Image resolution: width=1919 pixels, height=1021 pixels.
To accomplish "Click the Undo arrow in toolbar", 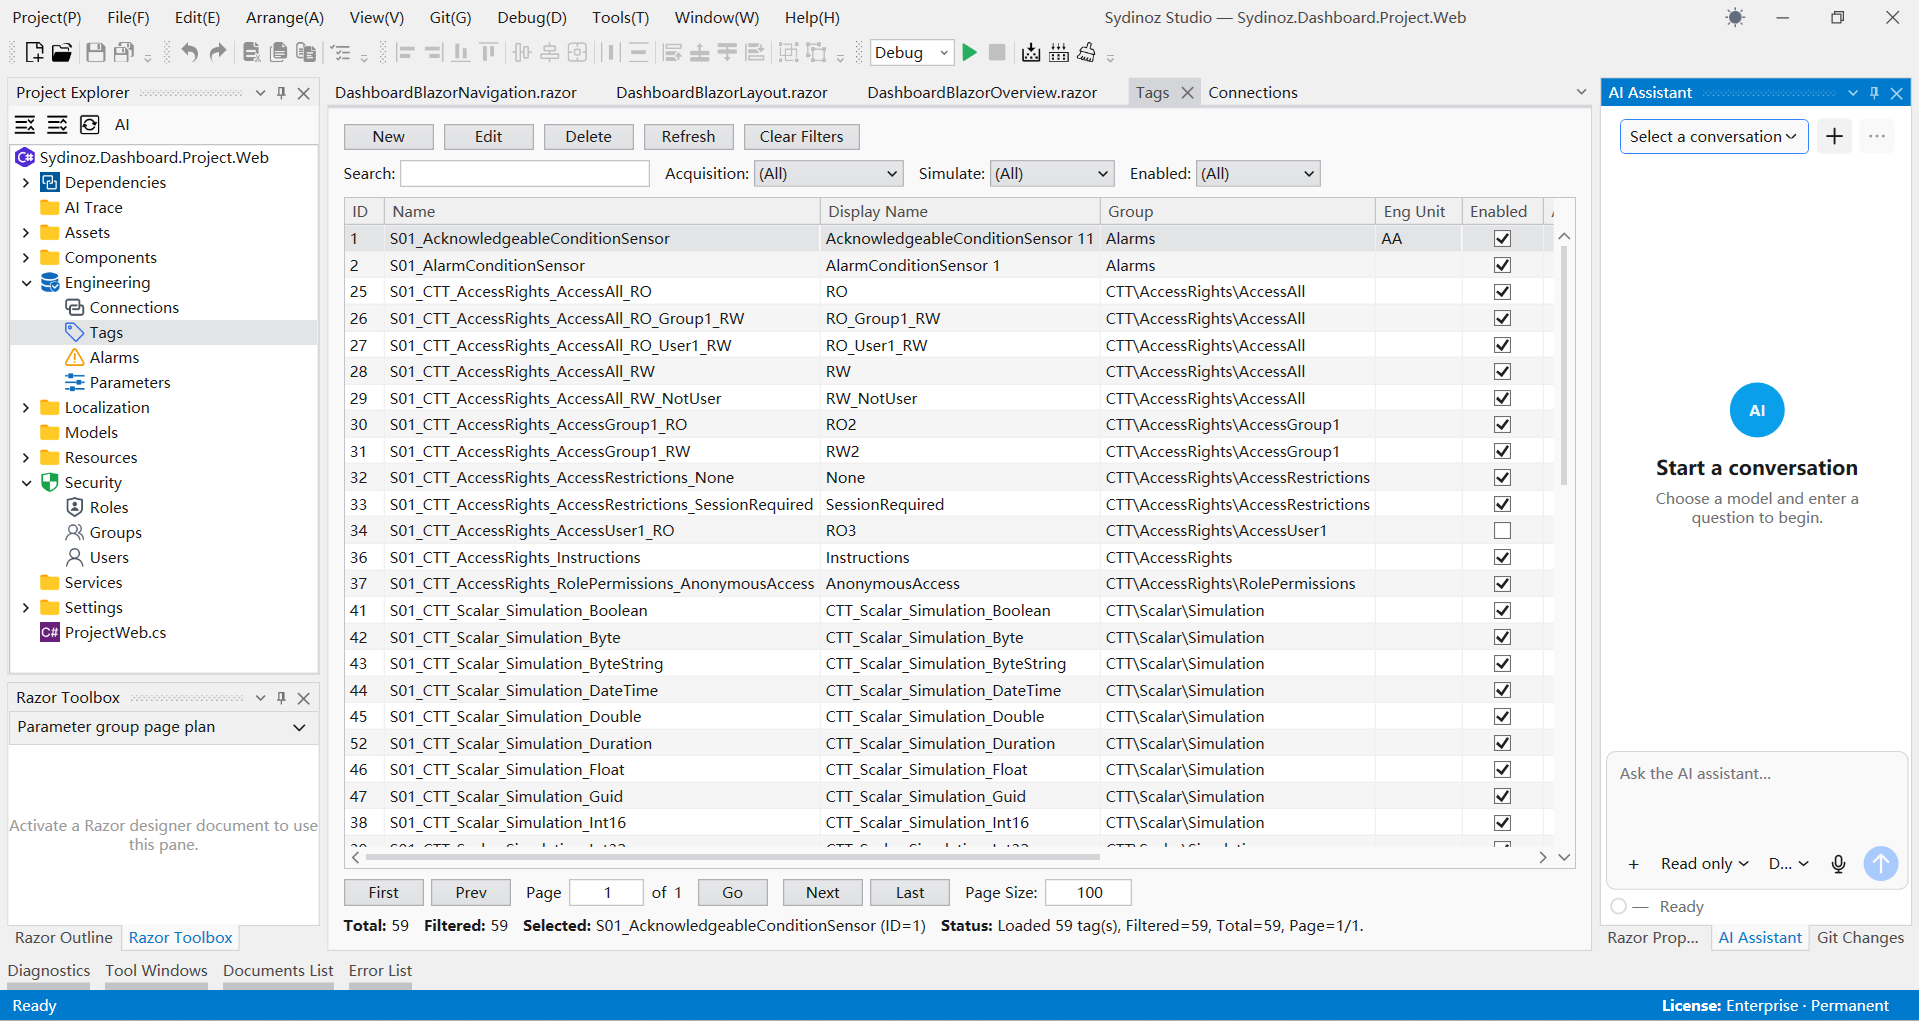I will click(x=189, y=53).
